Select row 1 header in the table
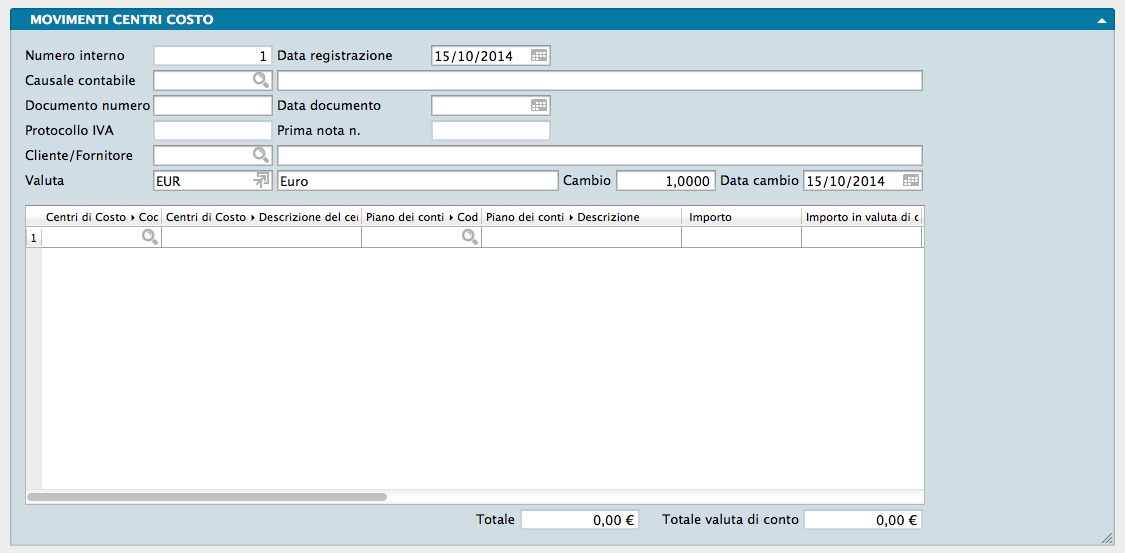Image resolution: width=1125 pixels, height=553 pixels. pyautogui.click(x=33, y=237)
